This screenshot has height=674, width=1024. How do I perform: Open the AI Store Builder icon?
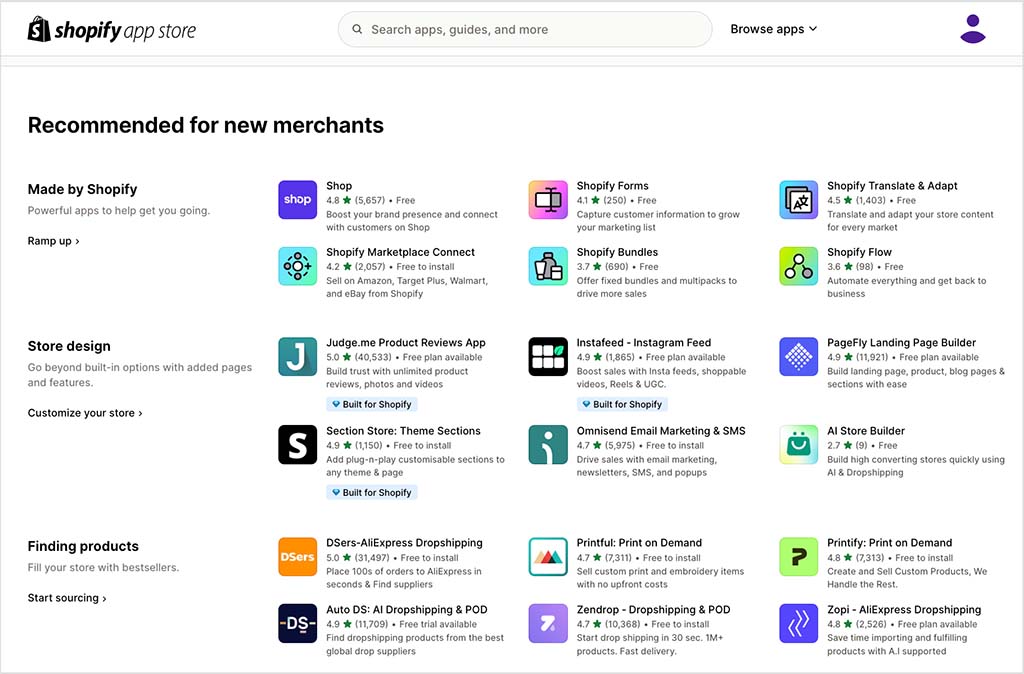tap(799, 445)
